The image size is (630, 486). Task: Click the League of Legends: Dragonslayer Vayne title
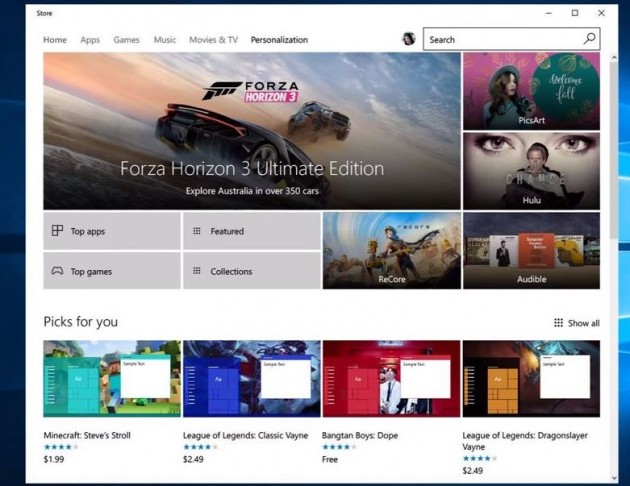point(525,441)
